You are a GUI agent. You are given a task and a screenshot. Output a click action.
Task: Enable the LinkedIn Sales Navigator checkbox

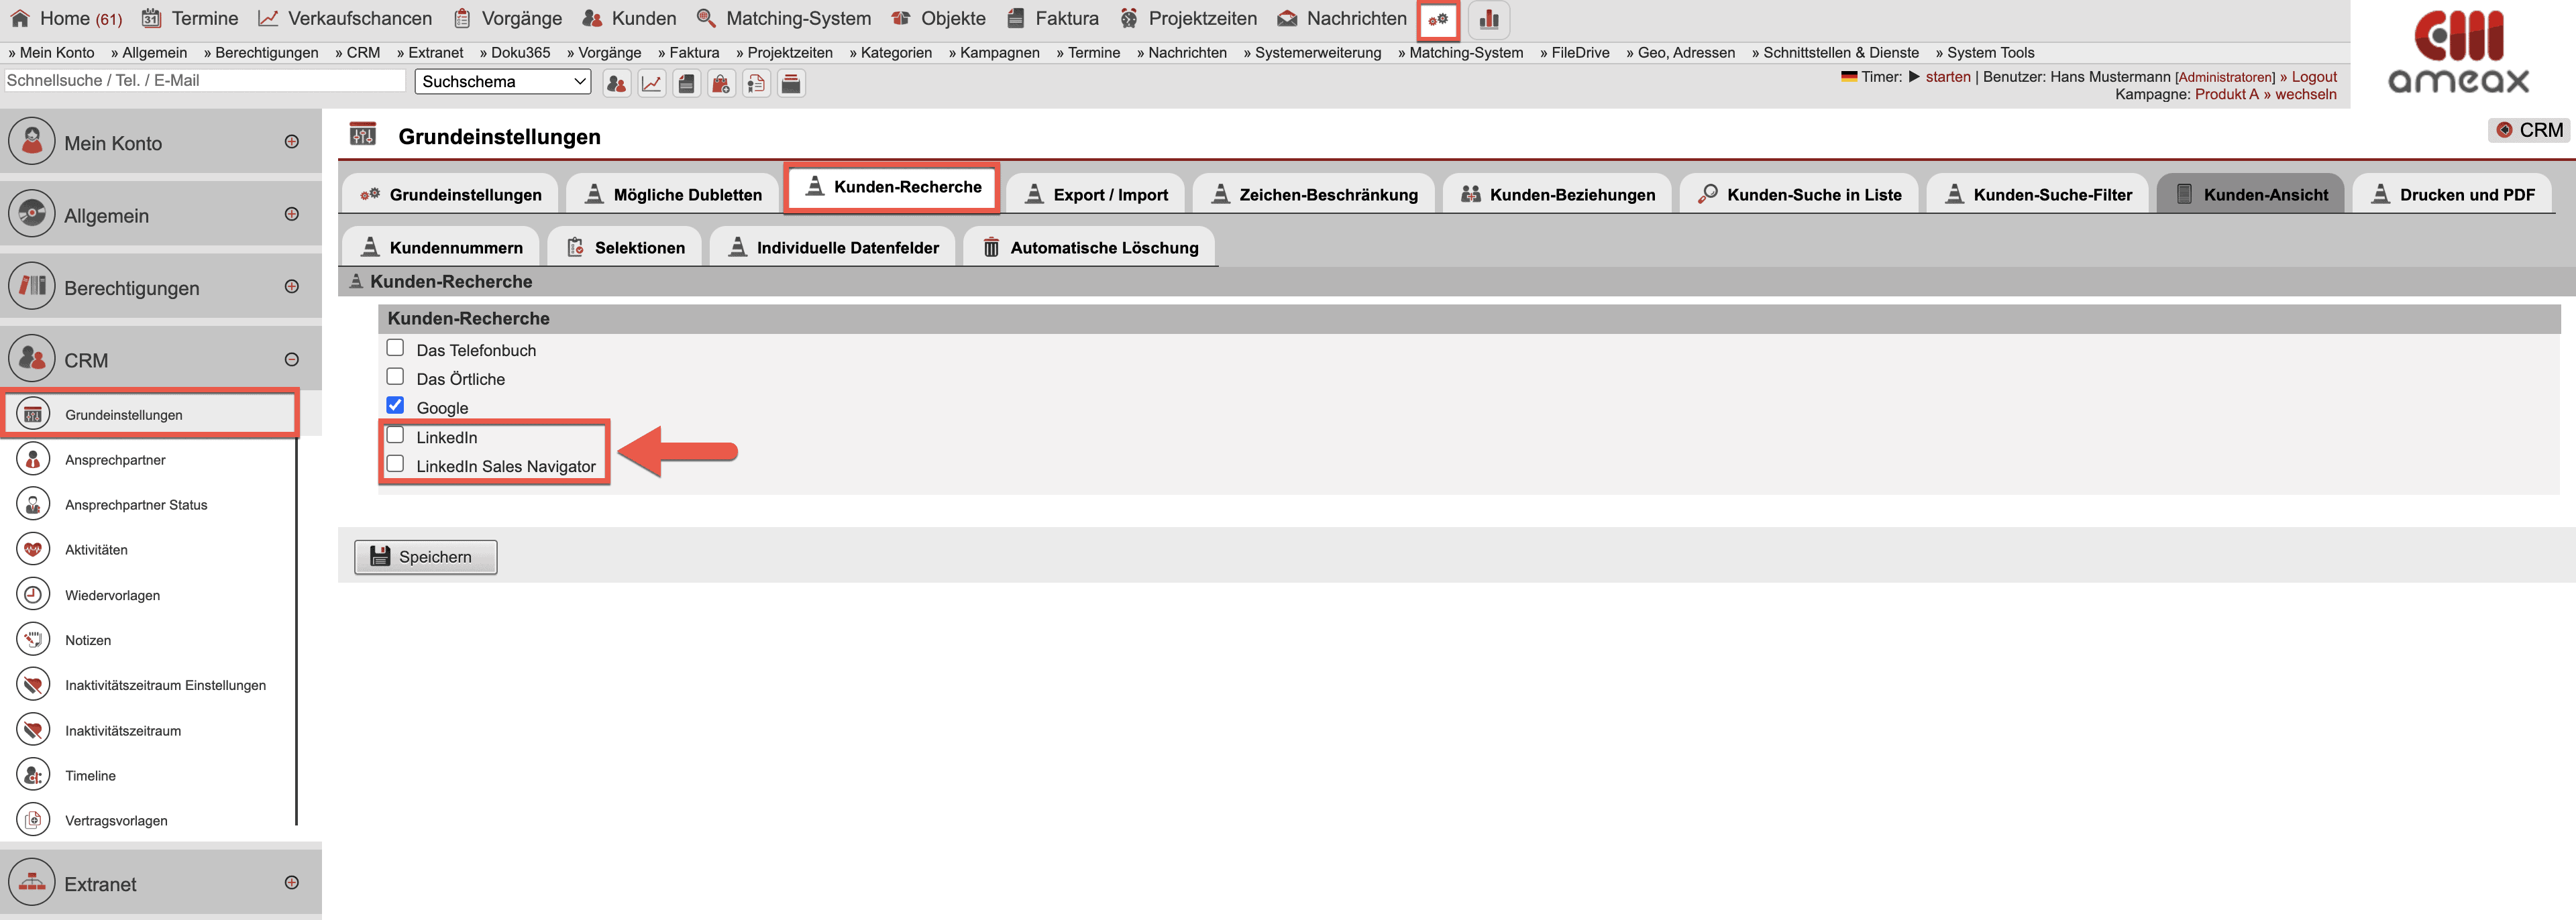point(395,464)
